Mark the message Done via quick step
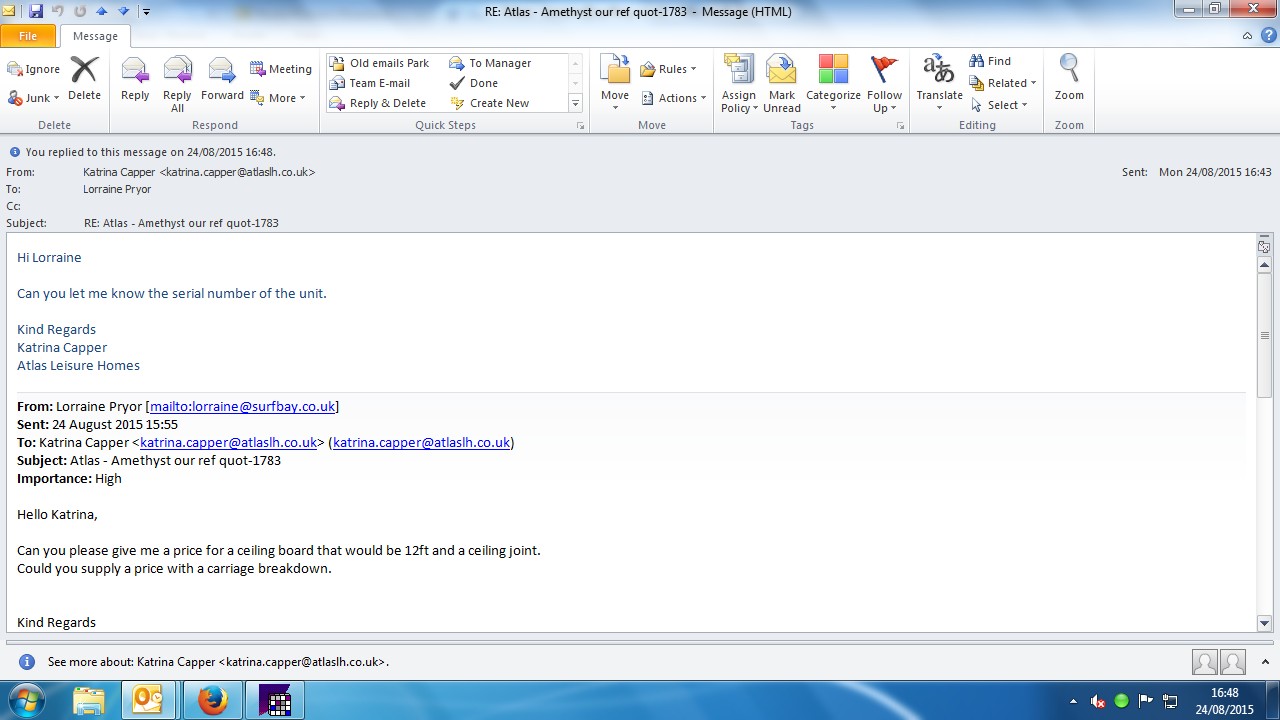 pyautogui.click(x=474, y=83)
